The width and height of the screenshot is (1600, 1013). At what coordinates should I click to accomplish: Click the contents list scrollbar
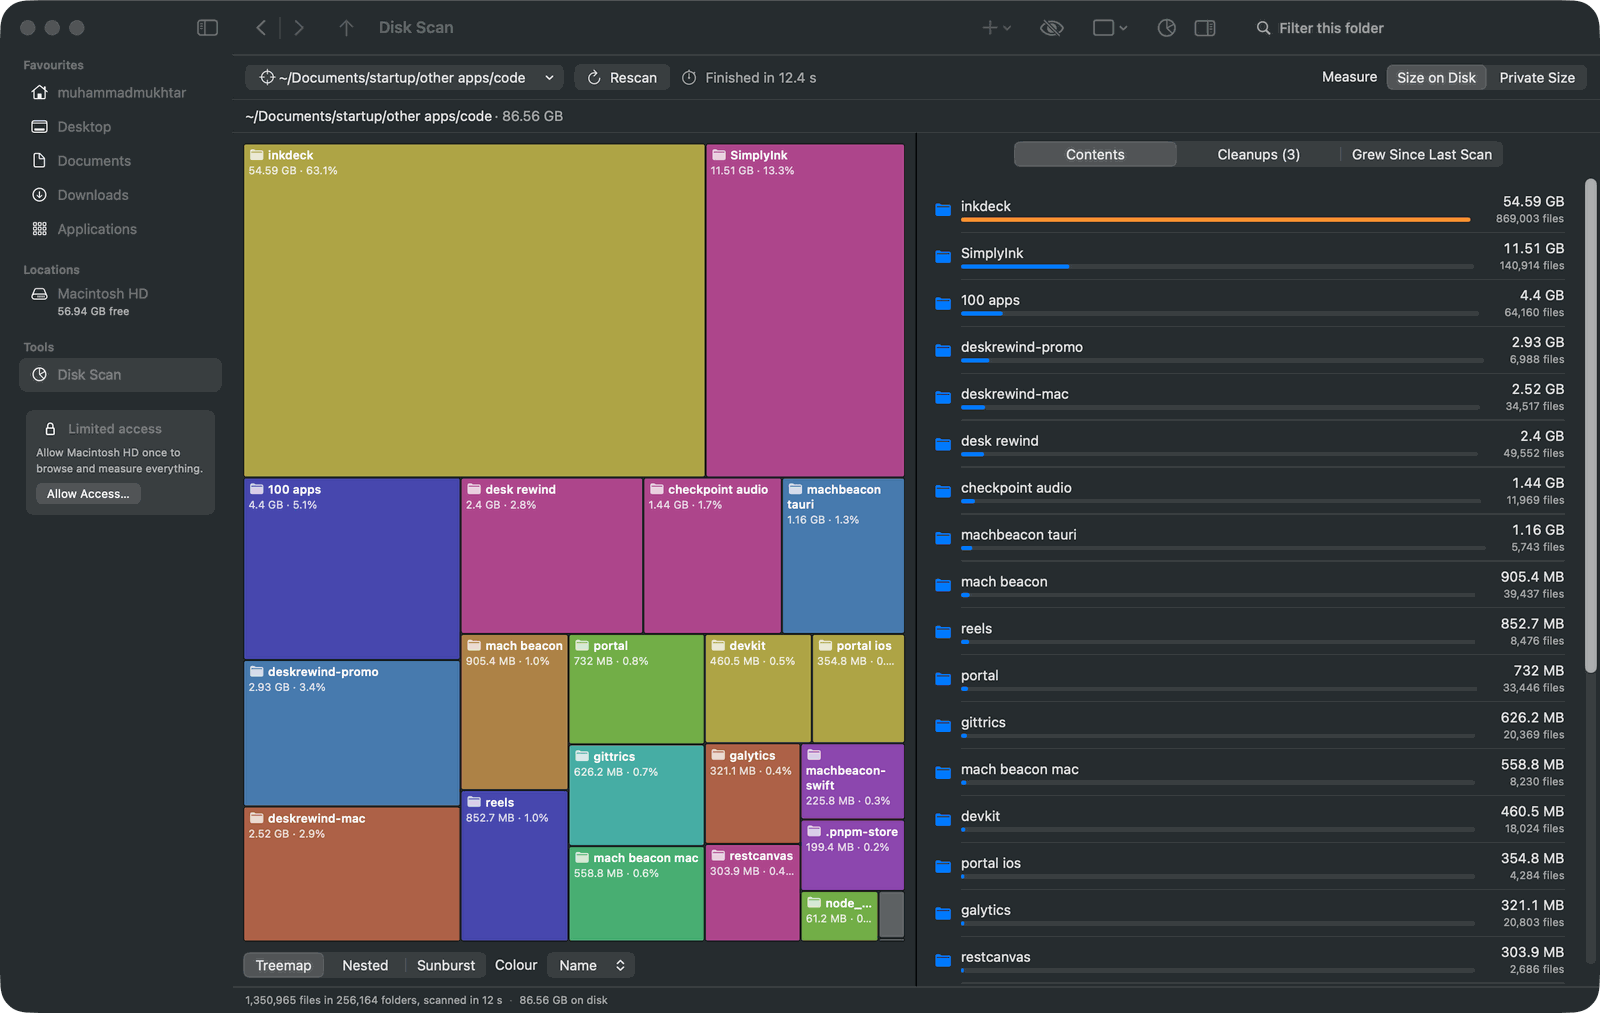pos(1590,425)
